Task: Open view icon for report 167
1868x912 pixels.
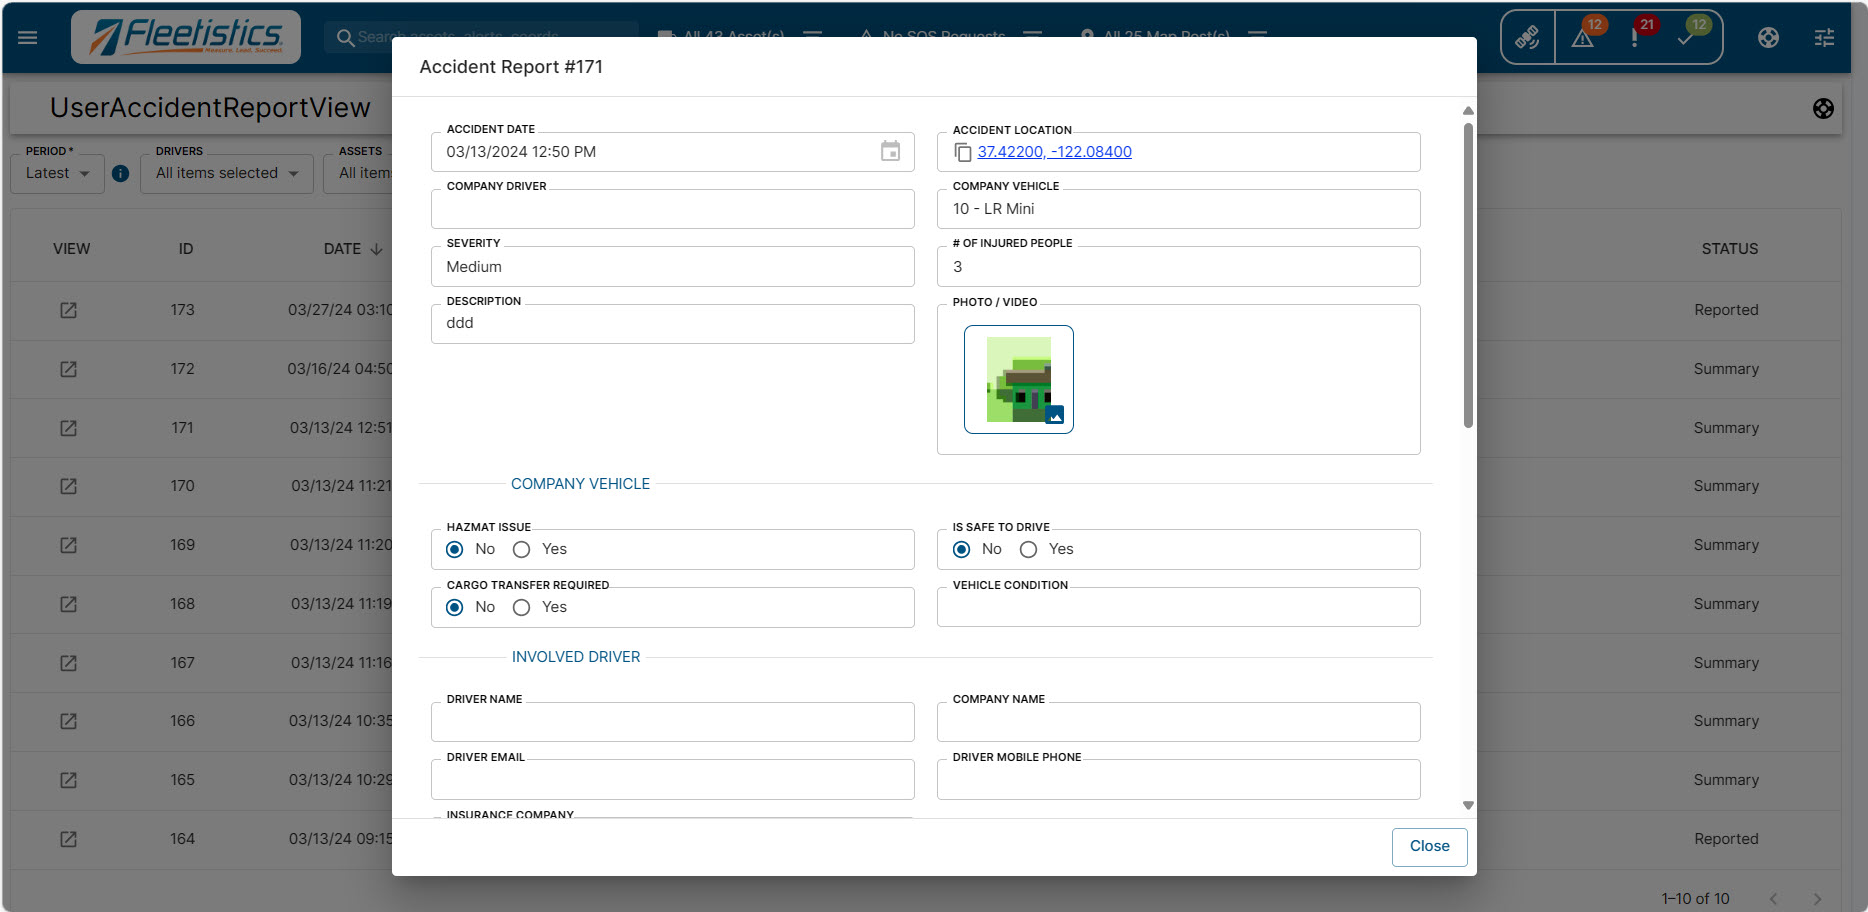Action: coord(68,663)
